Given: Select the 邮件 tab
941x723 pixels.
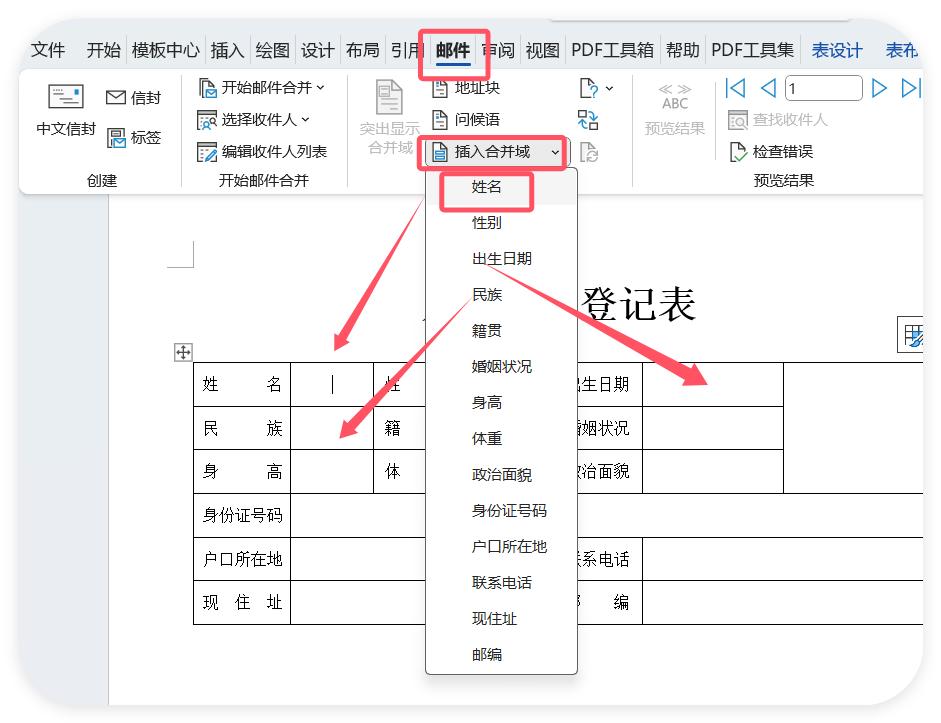Looking at the screenshot, I should tap(453, 50).
